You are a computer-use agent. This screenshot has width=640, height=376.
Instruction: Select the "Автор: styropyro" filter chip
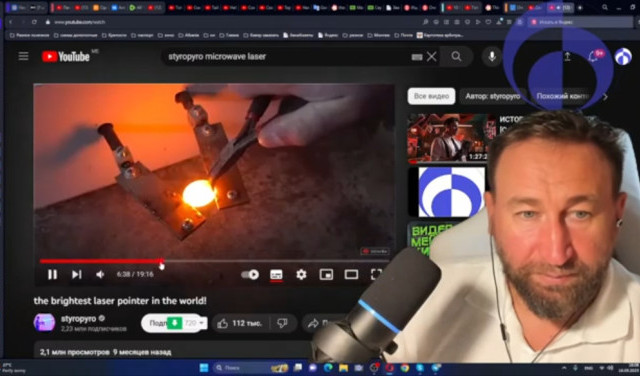point(493,96)
